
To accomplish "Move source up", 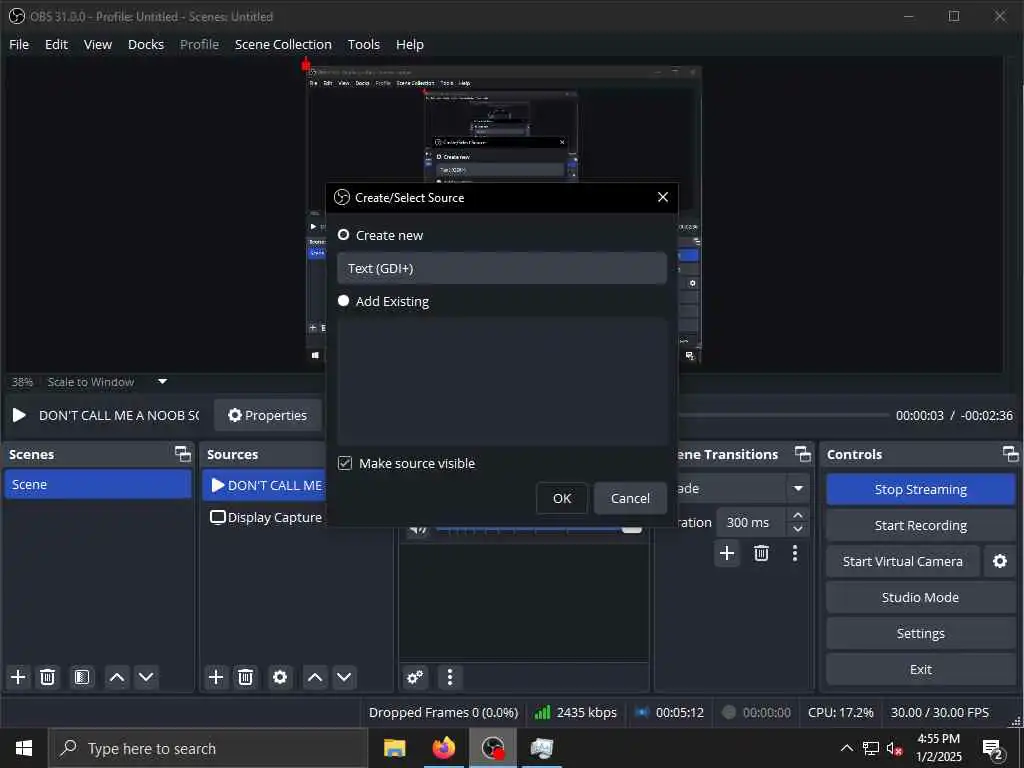I will click(315, 677).
